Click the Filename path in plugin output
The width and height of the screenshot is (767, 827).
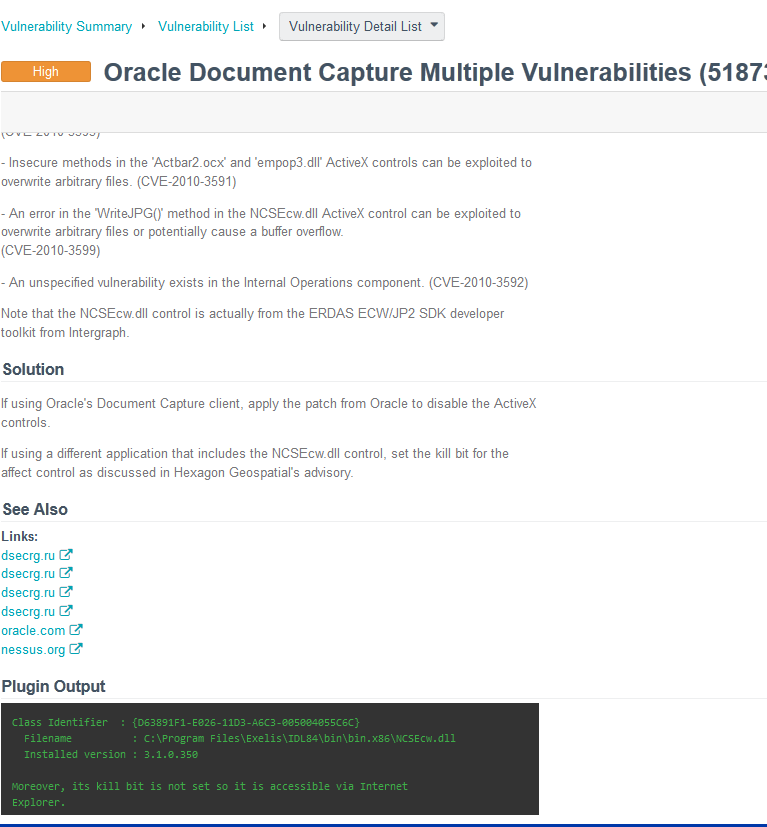click(x=300, y=738)
